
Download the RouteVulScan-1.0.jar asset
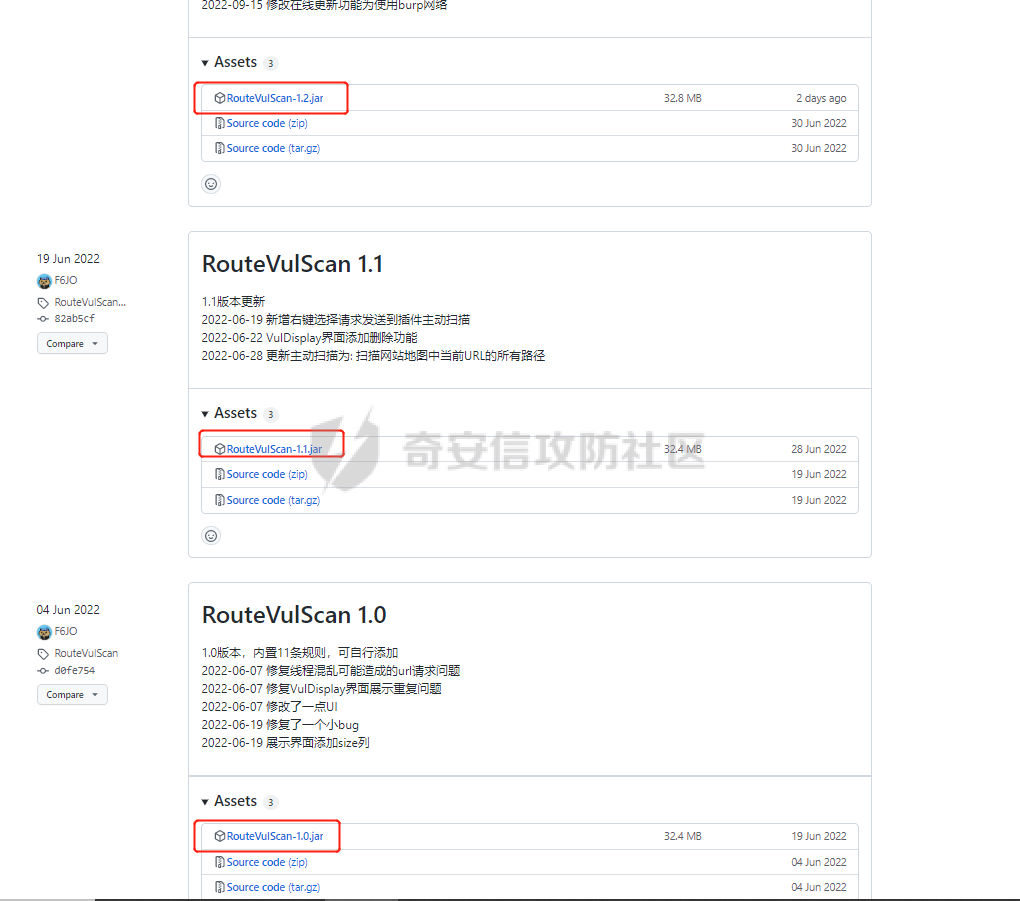(275, 836)
